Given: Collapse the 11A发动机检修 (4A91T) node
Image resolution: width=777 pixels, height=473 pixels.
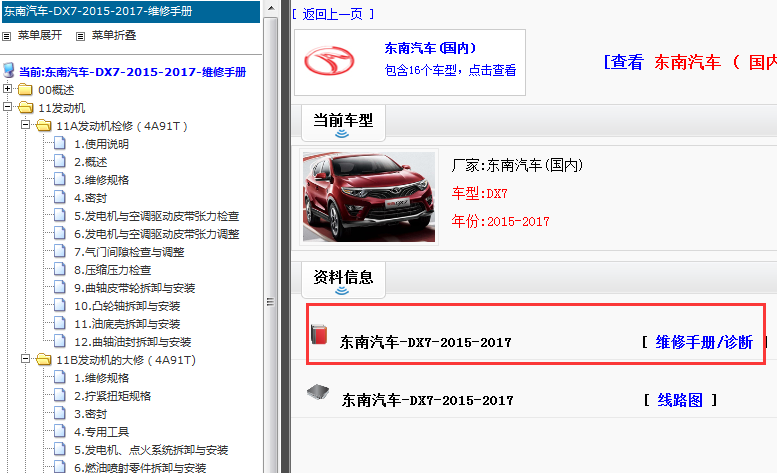Looking at the screenshot, I should point(25,125).
